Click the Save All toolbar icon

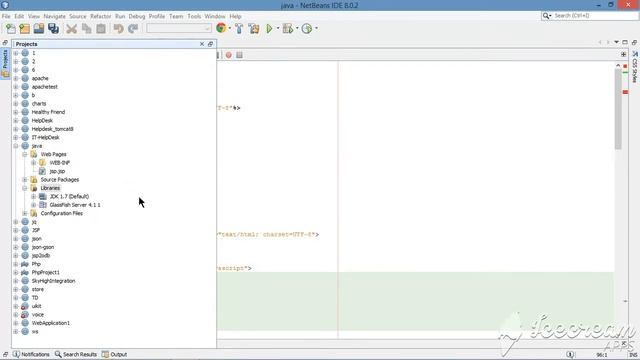coord(53,29)
